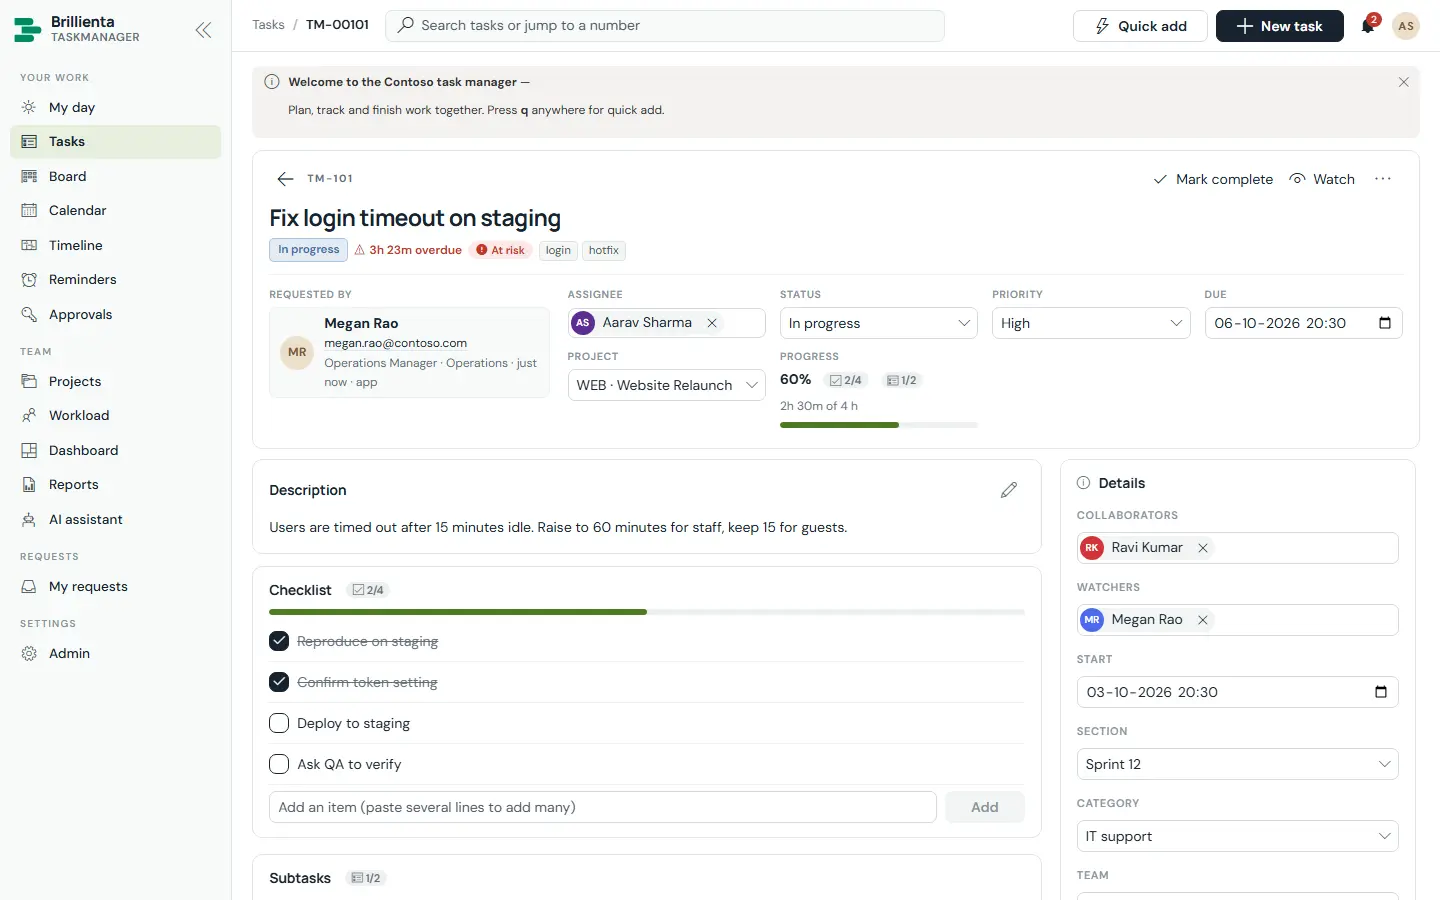
Task: Open My day in the sidebar
Action: (x=115, y=107)
